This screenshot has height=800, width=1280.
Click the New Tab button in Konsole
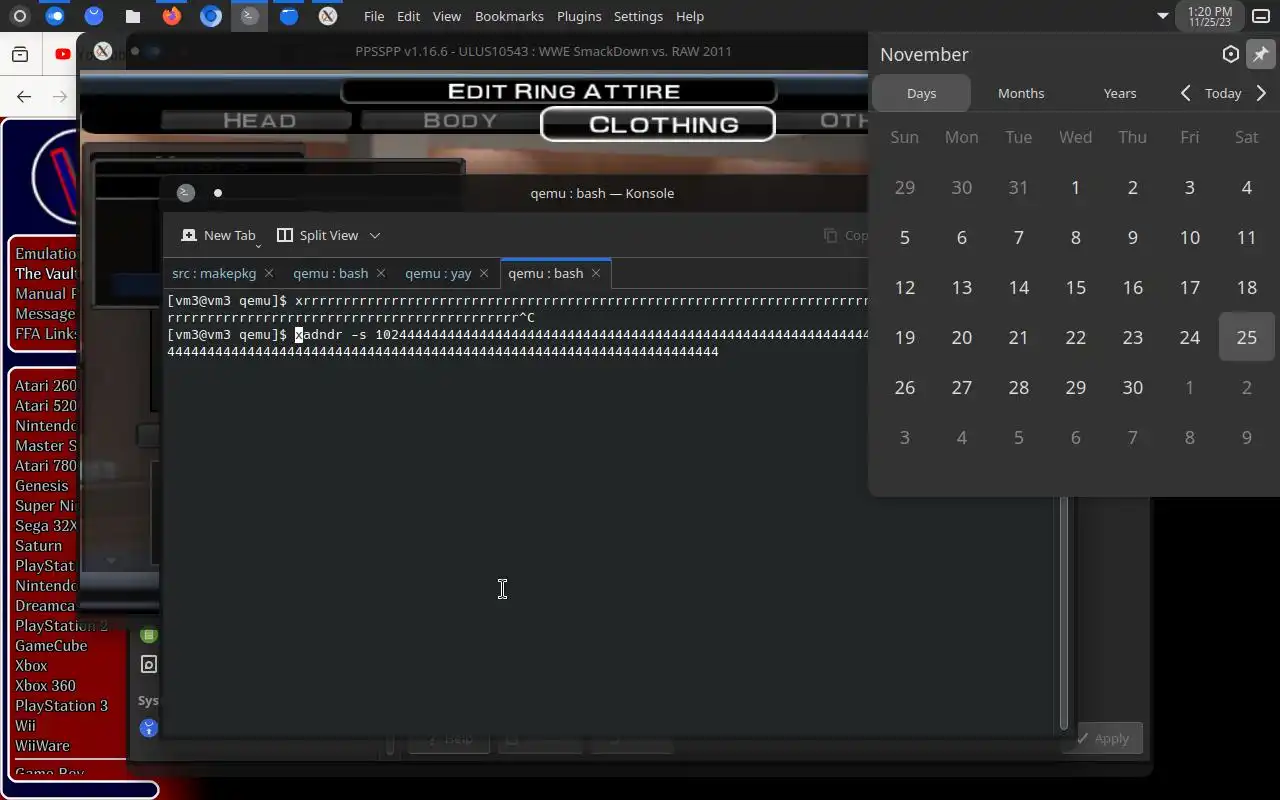pos(219,235)
